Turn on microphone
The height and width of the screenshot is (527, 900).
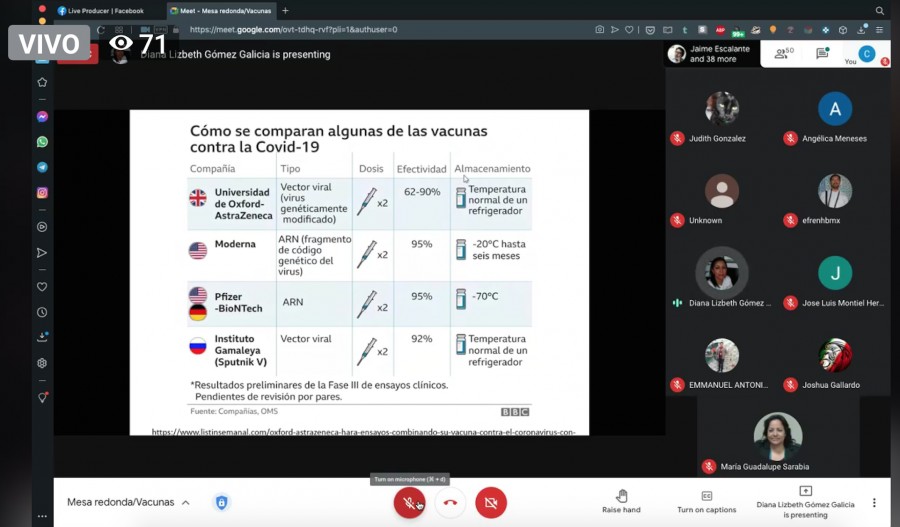(409, 503)
